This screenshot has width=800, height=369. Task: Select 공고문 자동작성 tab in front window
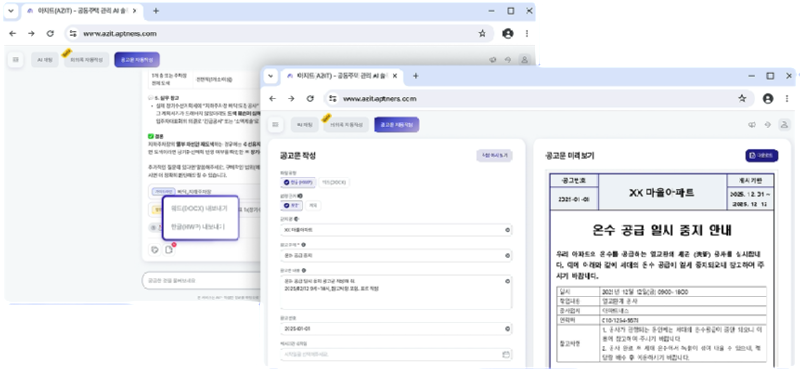pos(396,125)
